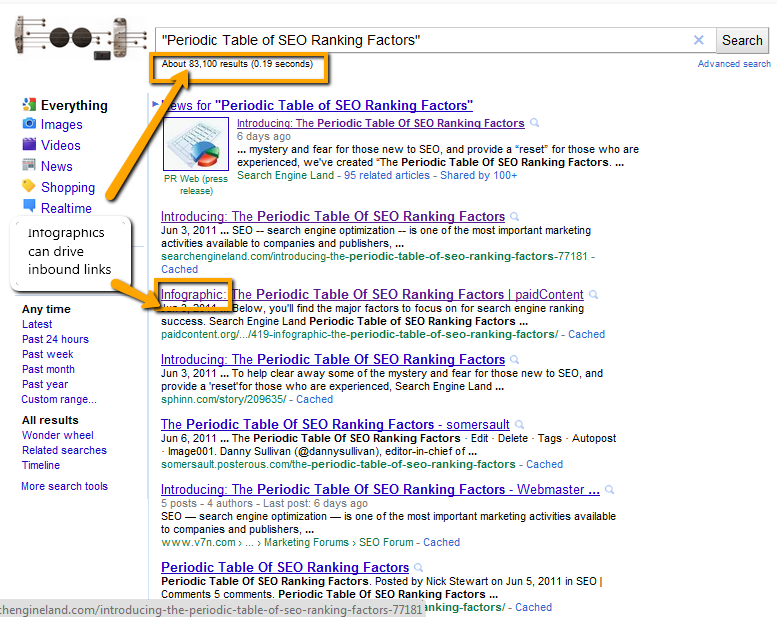Screen dimensions: 777x617
Task: Open news result Introducing: The Periodic Table
Action: (381, 123)
